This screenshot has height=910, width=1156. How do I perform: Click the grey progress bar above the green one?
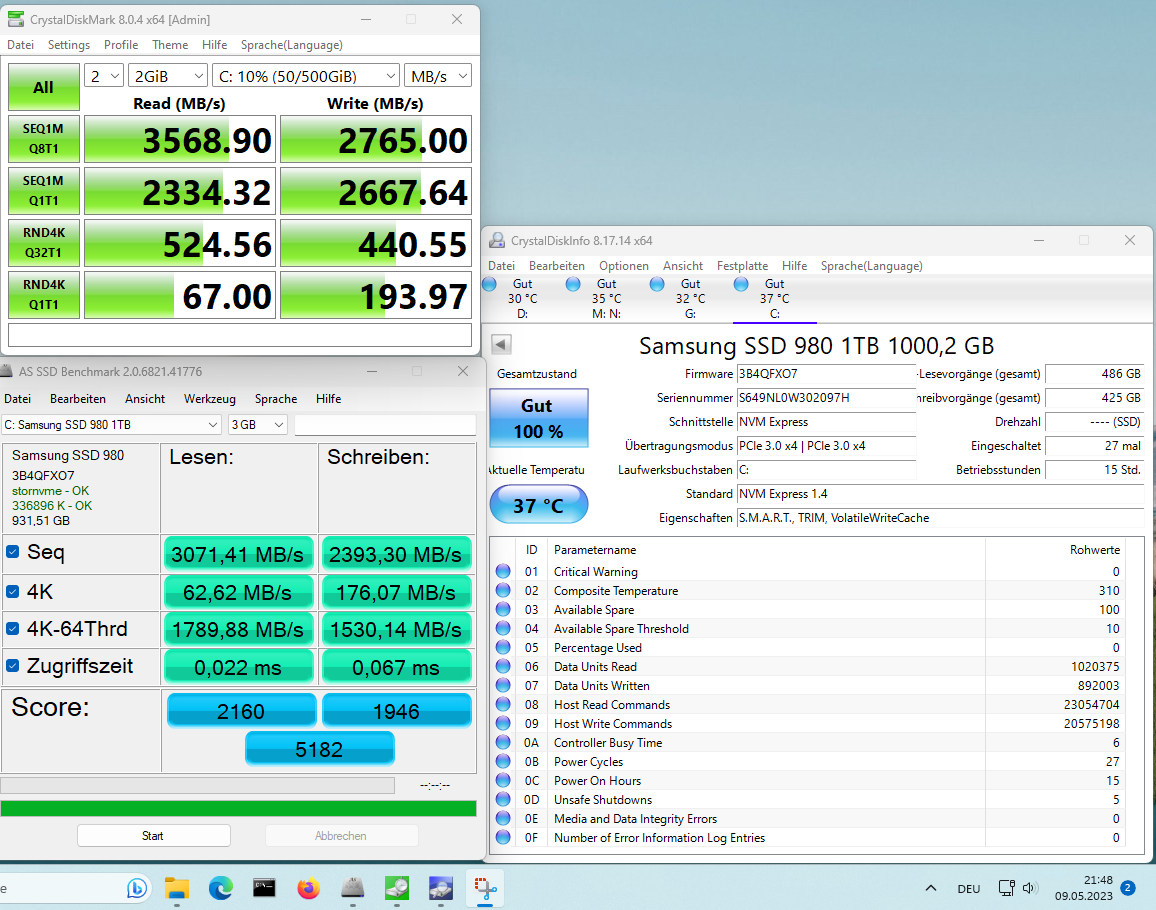tap(198, 785)
